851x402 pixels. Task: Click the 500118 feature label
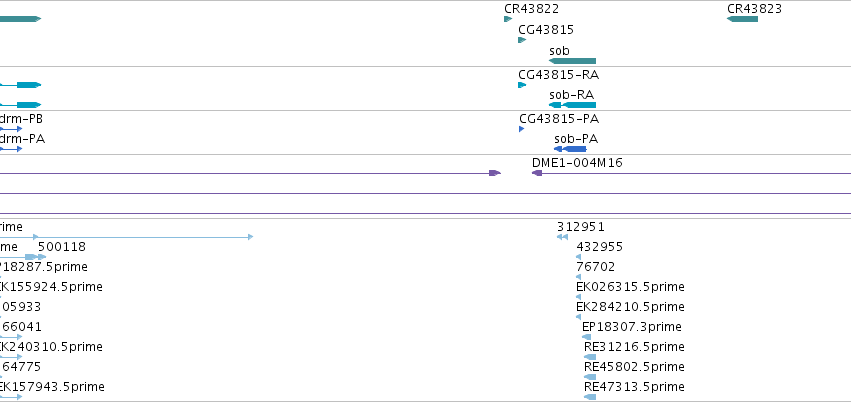click(62, 247)
